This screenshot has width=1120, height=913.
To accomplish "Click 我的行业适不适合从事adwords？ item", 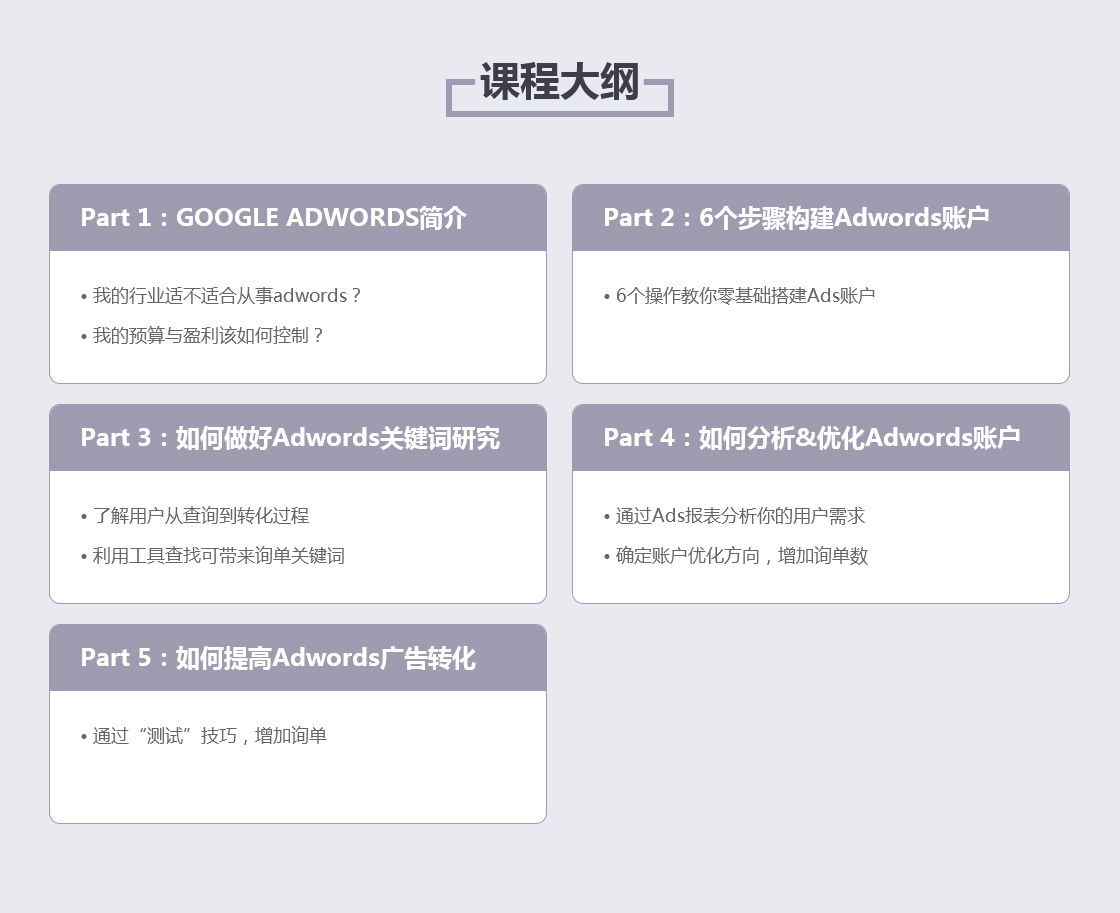I will (x=226, y=296).
